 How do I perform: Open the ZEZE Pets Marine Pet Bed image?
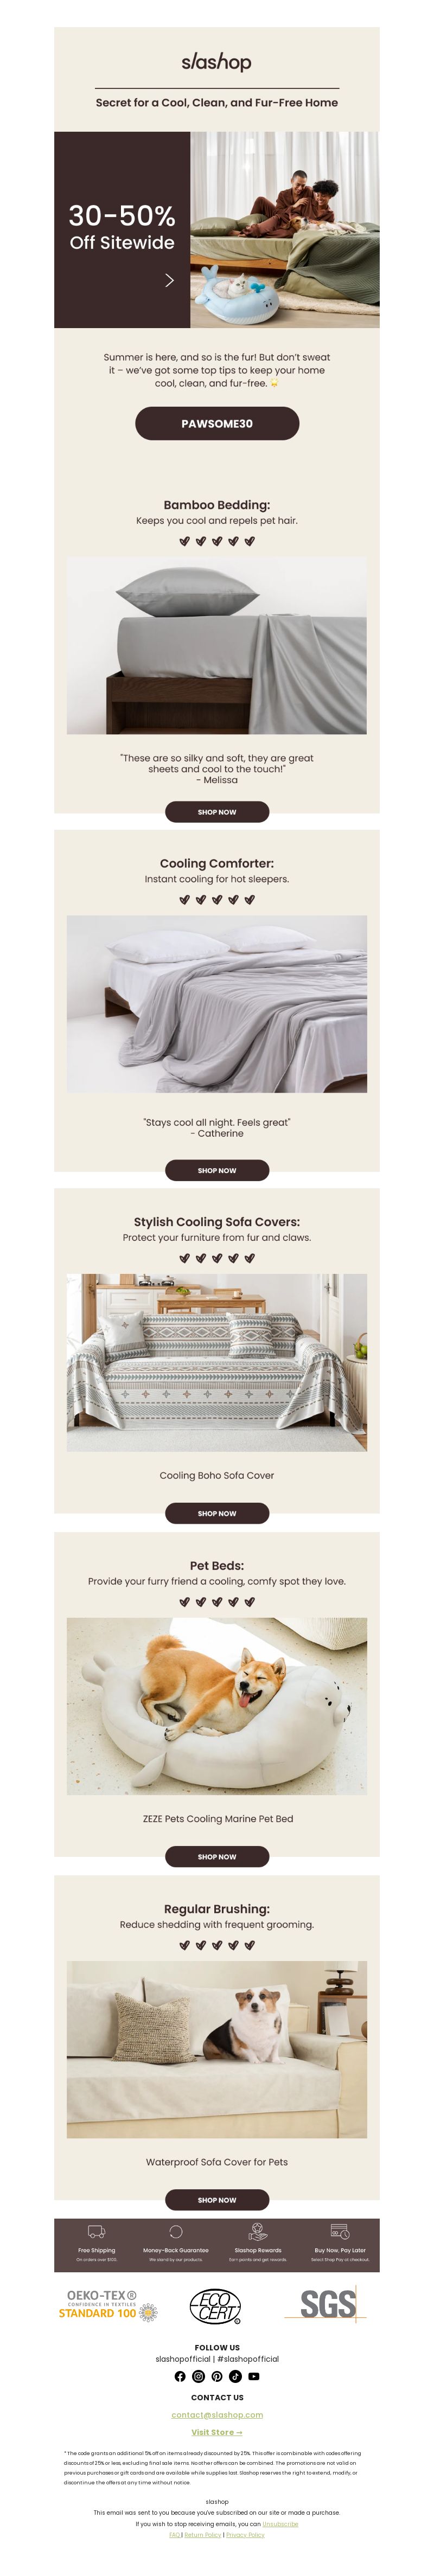click(x=217, y=1706)
